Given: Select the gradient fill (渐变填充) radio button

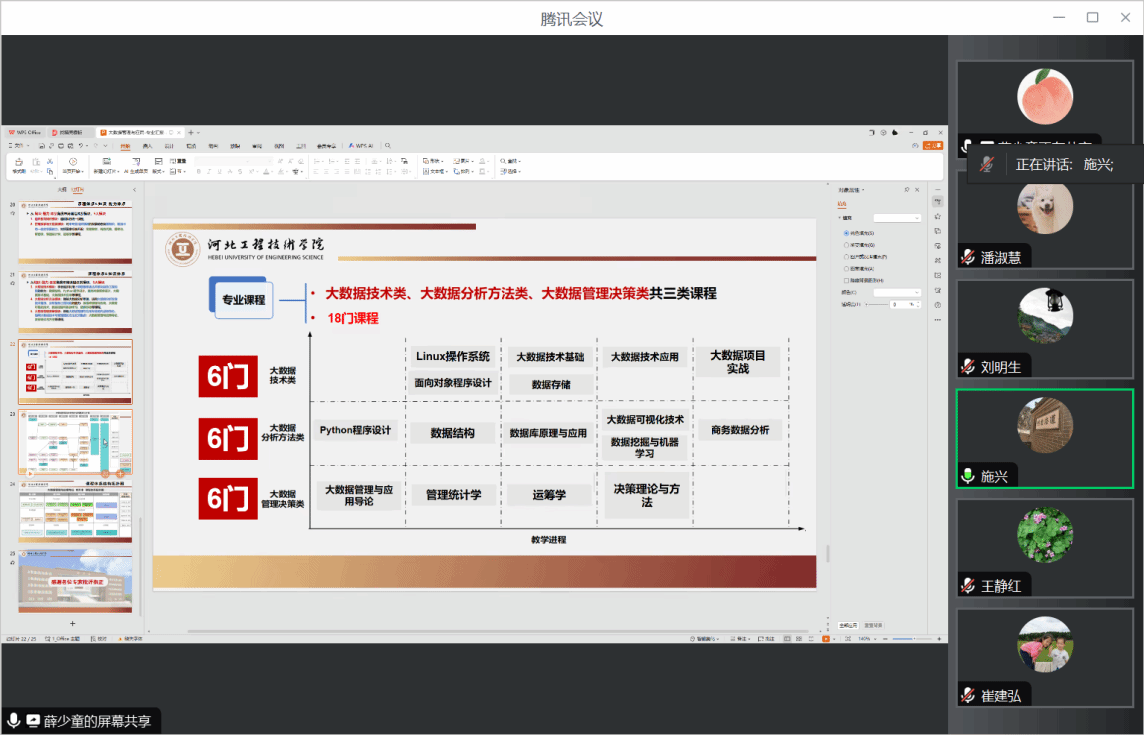Looking at the screenshot, I should [846, 245].
